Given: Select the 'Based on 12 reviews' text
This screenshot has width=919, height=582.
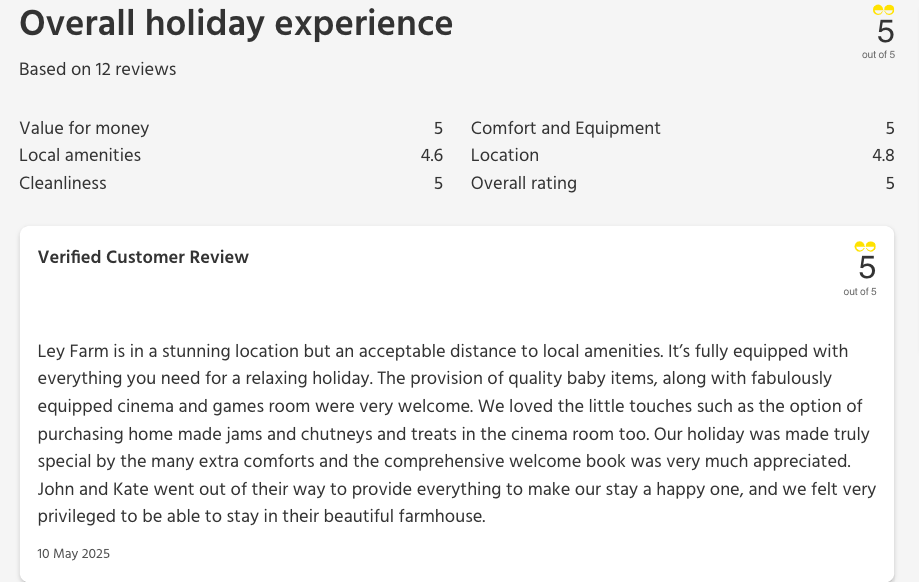Looking at the screenshot, I should point(98,69).
